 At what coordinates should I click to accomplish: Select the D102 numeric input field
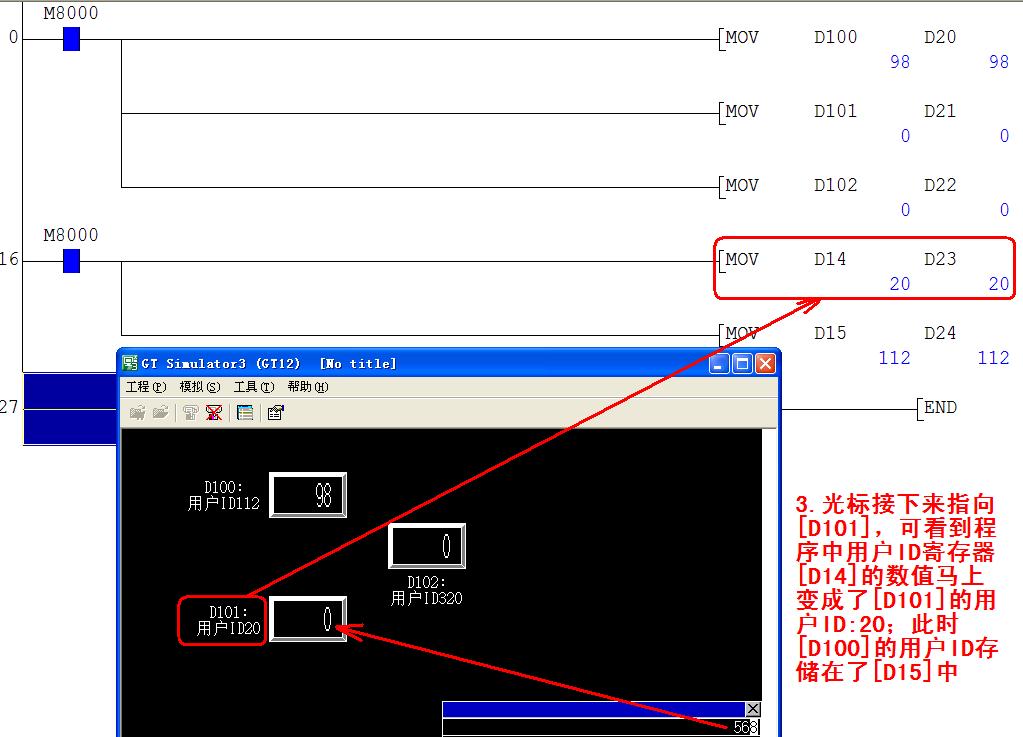[x=427, y=546]
